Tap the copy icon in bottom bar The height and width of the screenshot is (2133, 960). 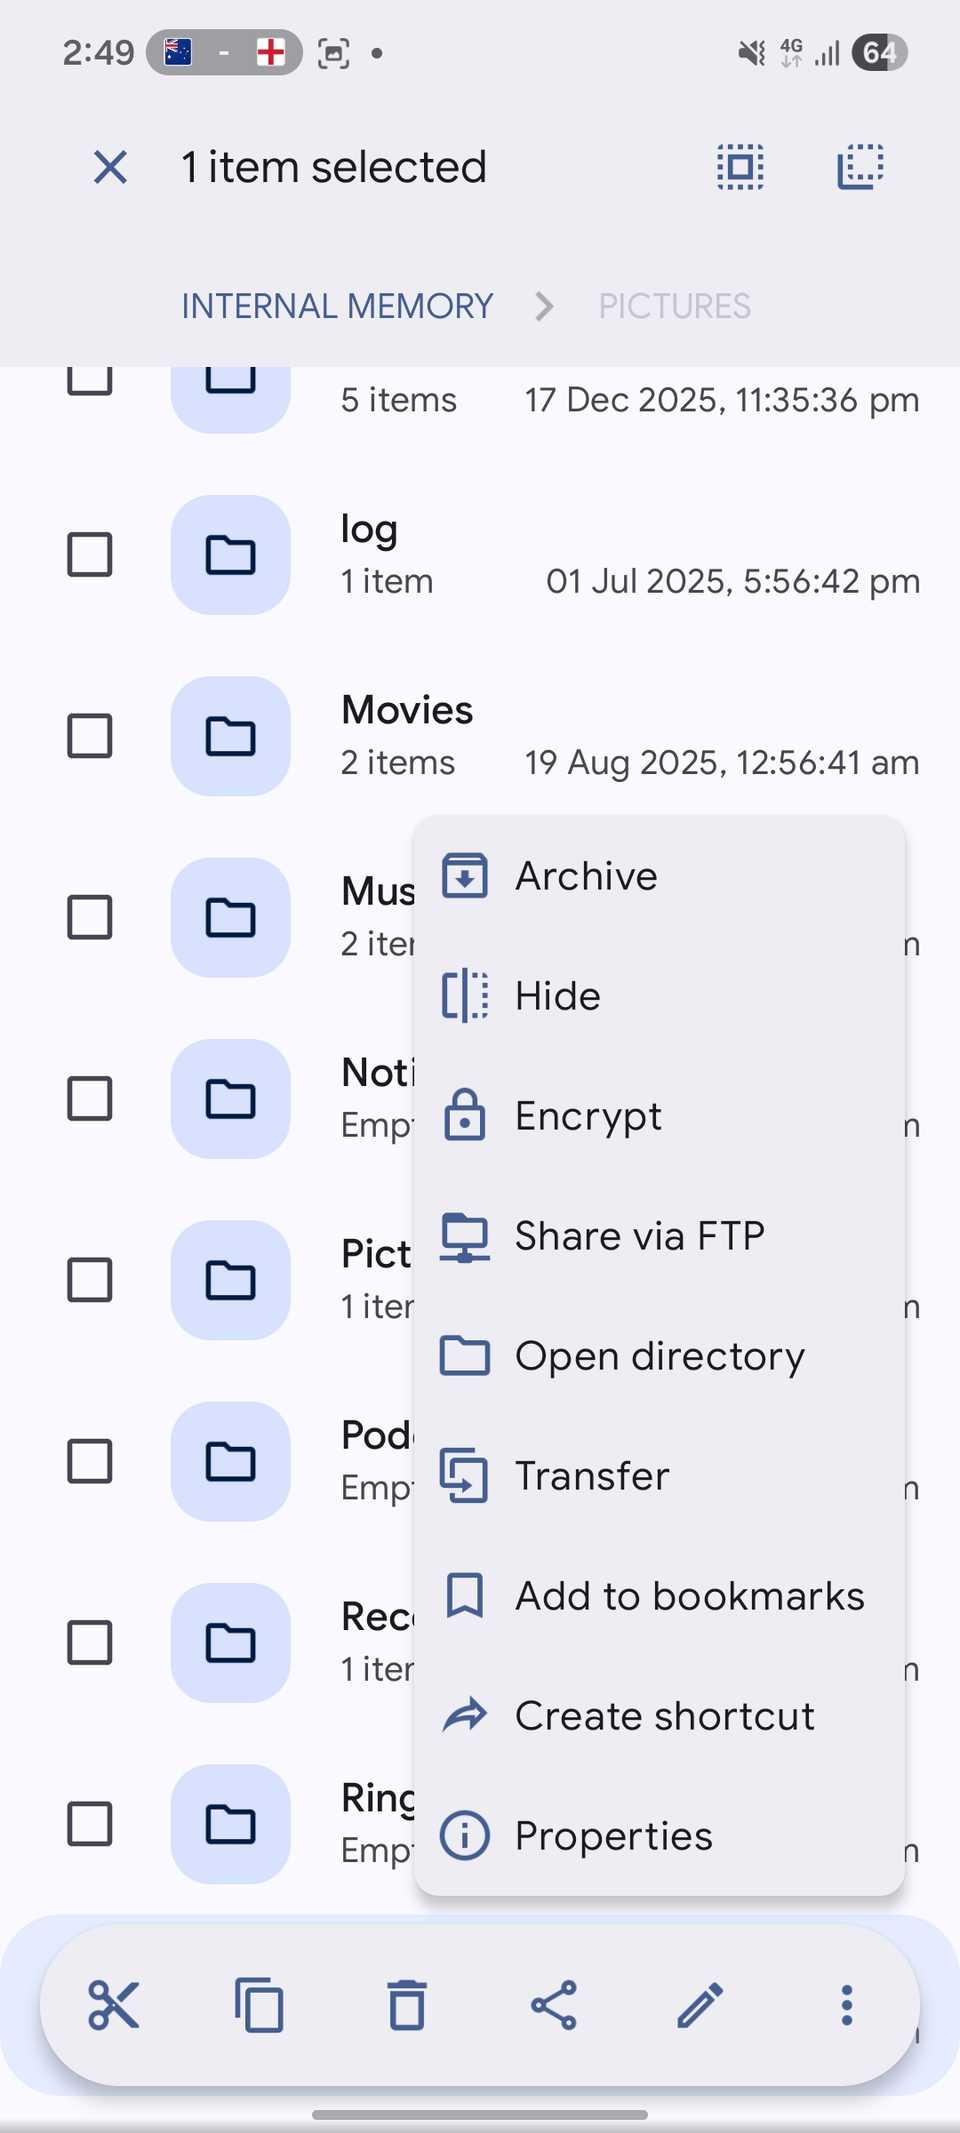click(x=260, y=2005)
